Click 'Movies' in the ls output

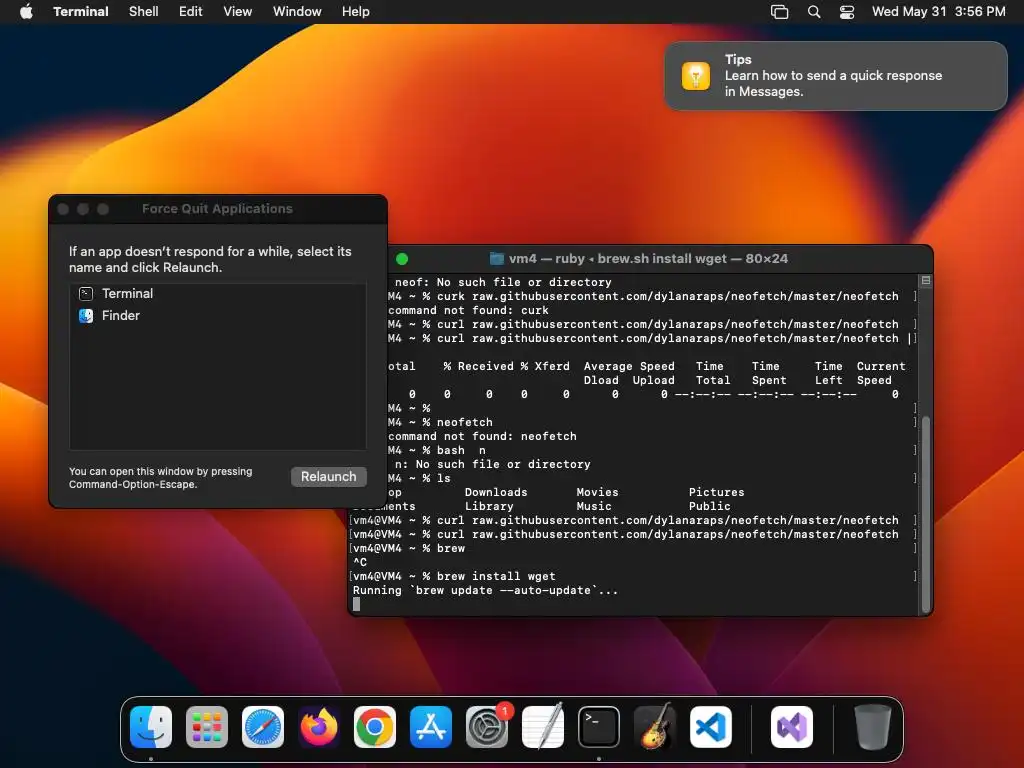coord(597,492)
